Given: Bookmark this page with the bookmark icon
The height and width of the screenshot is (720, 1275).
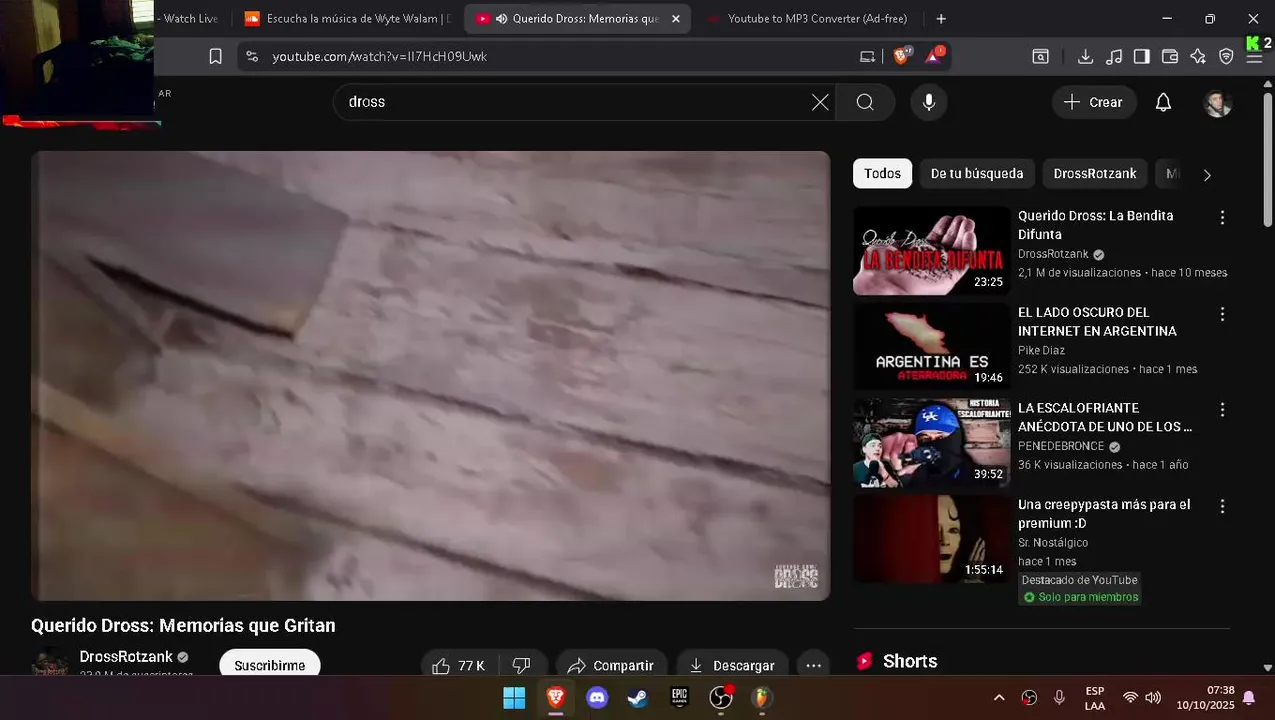Looking at the screenshot, I should click(x=215, y=57).
